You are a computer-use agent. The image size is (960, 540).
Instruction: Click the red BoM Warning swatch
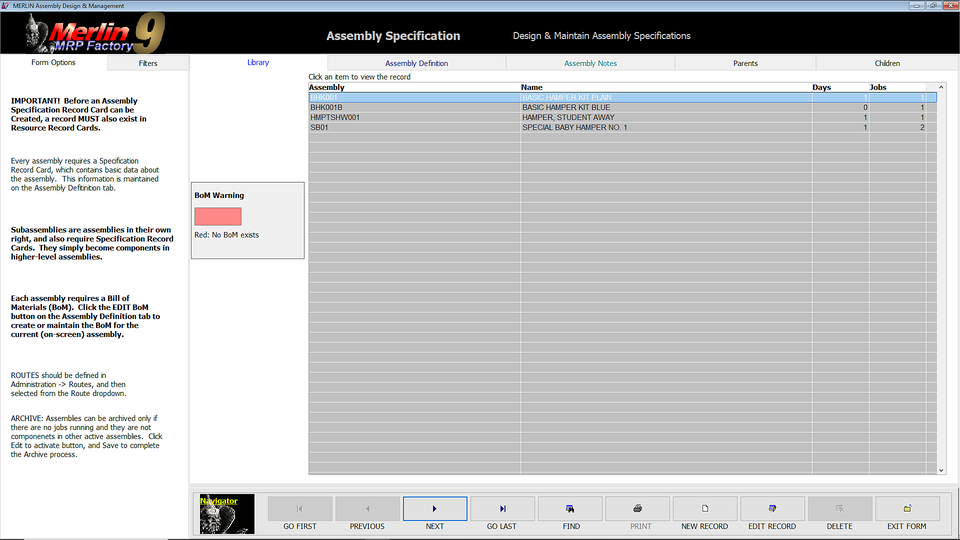218,216
